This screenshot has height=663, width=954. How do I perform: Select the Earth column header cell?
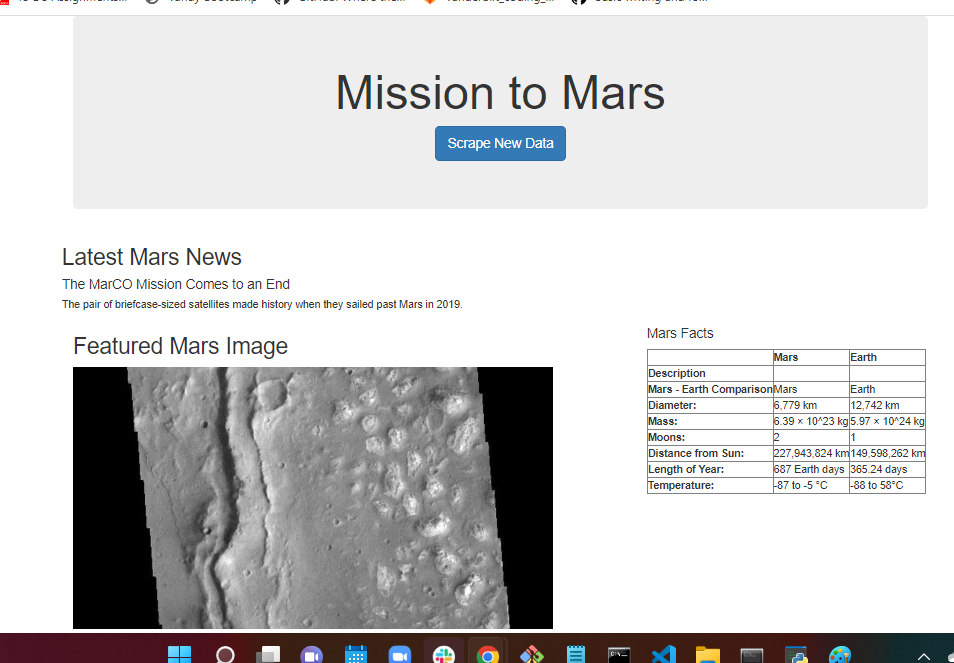887,357
